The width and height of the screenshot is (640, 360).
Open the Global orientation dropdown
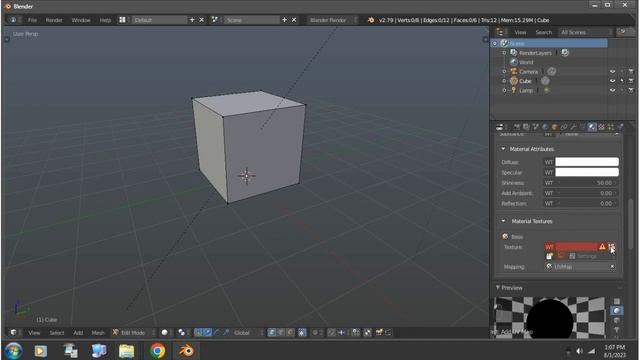click(x=247, y=333)
